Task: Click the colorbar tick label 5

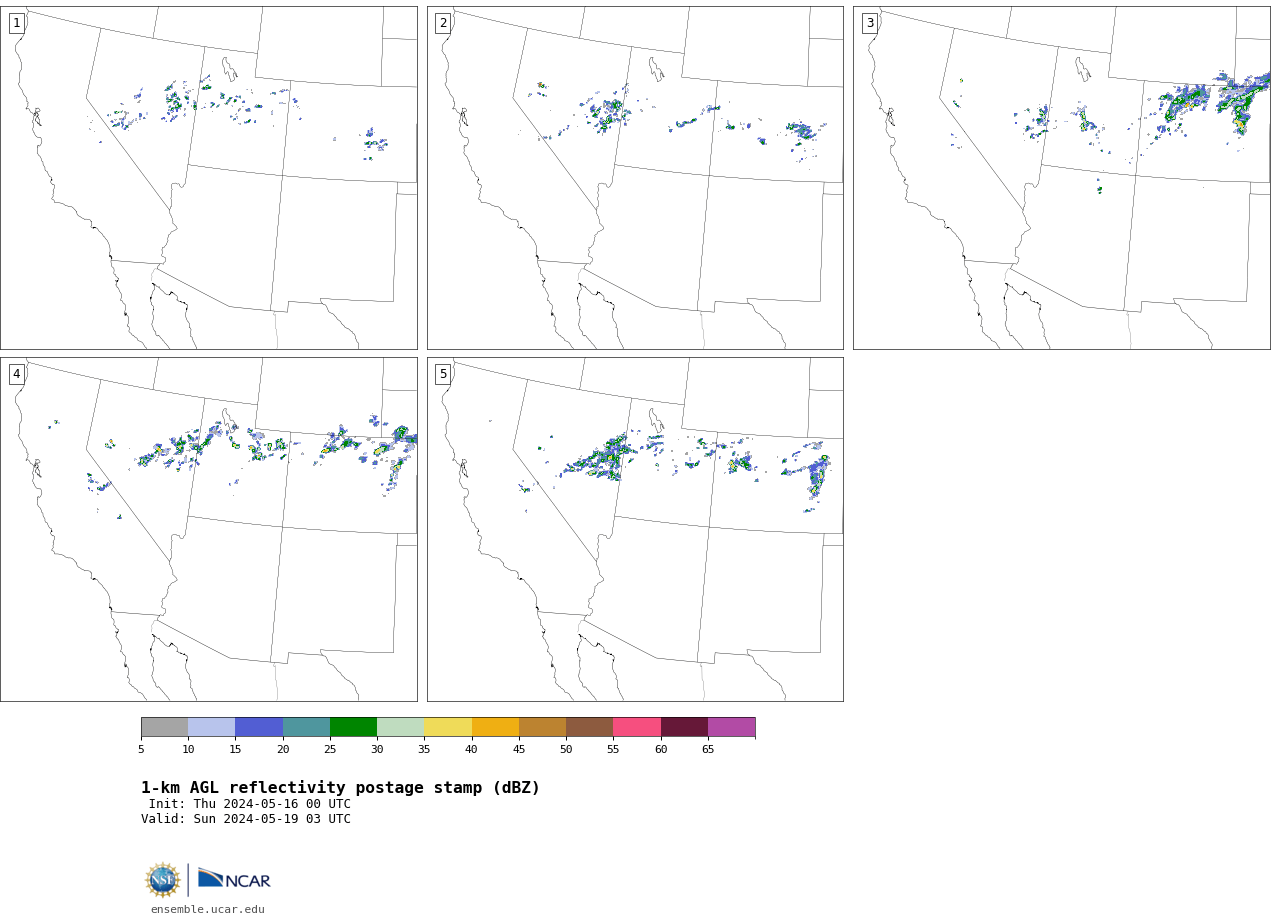Action: point(141,749)
